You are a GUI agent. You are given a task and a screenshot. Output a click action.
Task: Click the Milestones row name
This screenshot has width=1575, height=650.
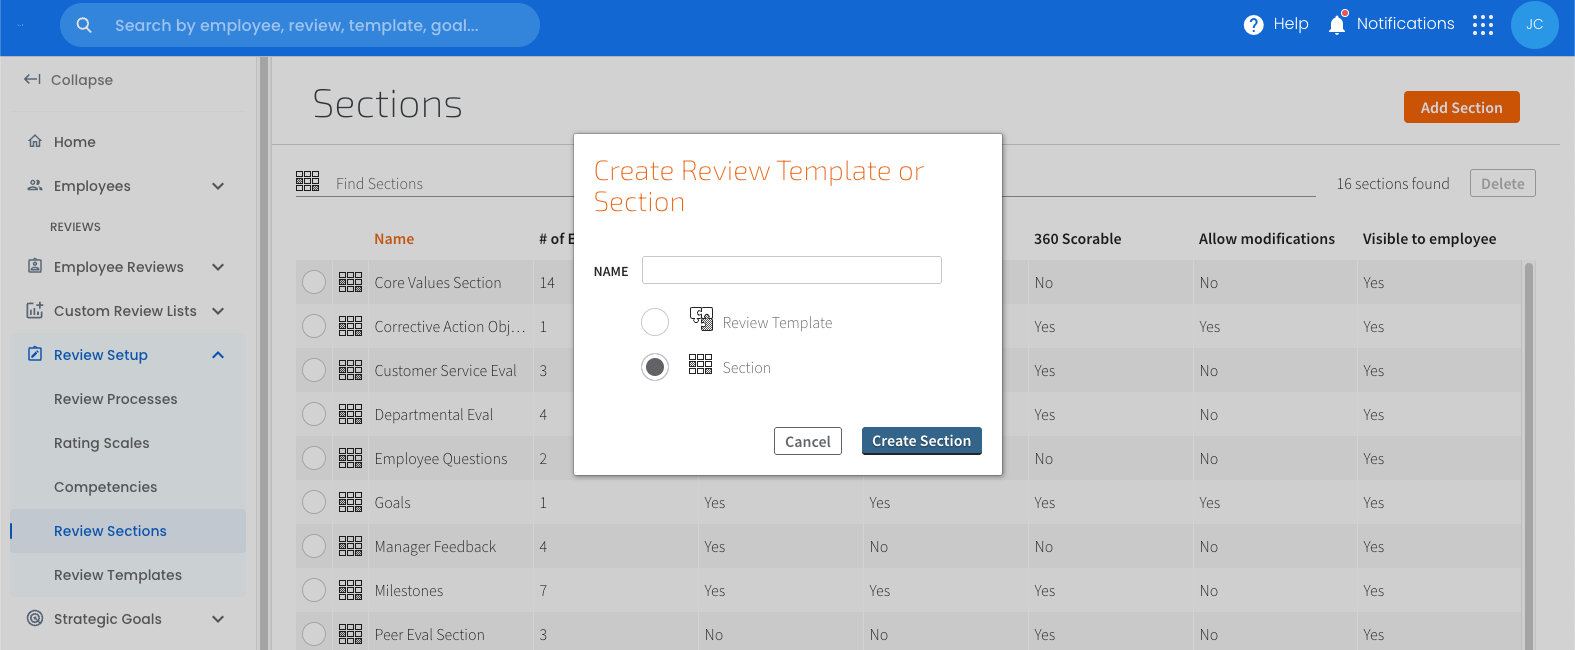coord(409,591)
